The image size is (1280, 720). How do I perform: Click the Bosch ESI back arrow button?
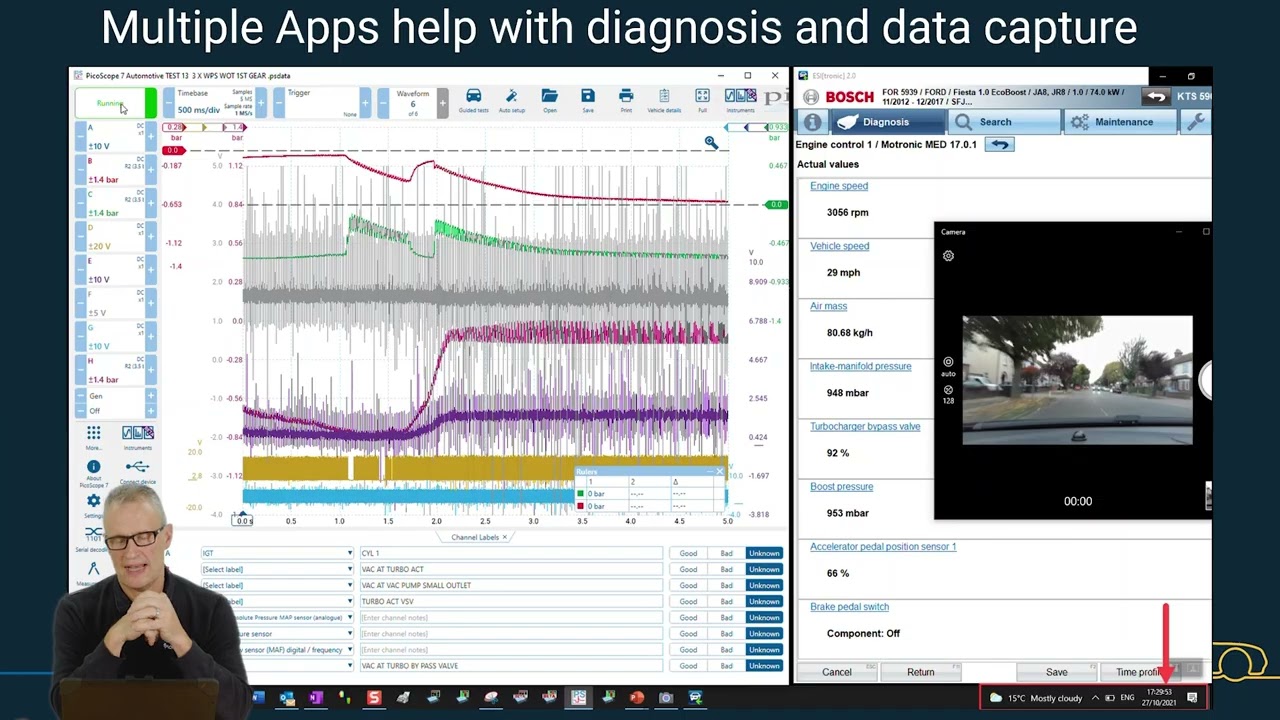click(x=1155, y=96)
